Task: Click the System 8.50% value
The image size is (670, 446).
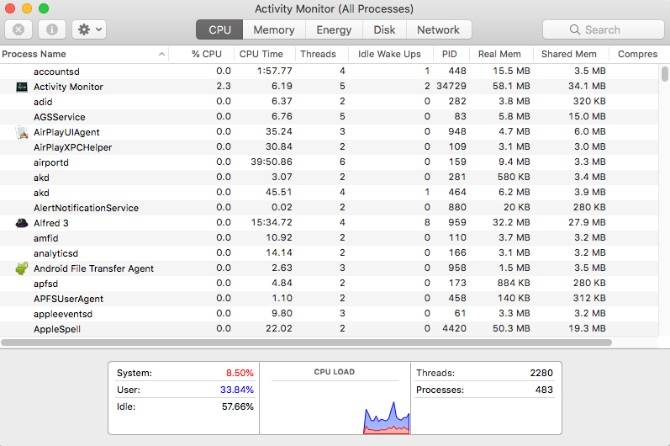Action: (239, 373)
